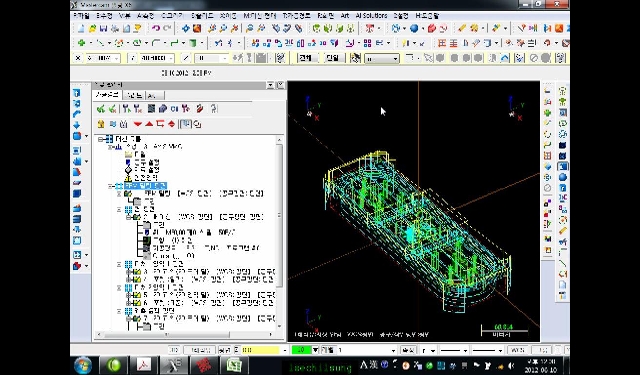Click the green level color box
Viewport: 640px width, 375px height.
301,350
